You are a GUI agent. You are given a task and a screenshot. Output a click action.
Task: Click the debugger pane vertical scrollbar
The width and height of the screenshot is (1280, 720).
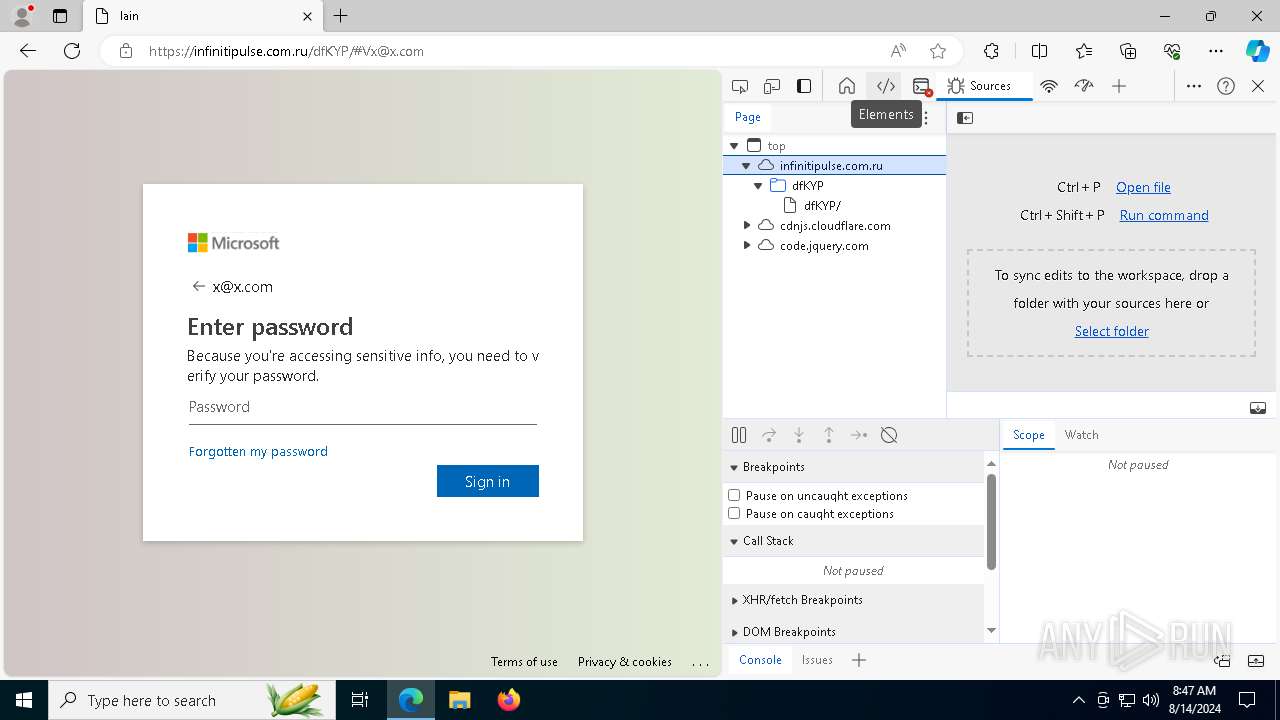991,522
